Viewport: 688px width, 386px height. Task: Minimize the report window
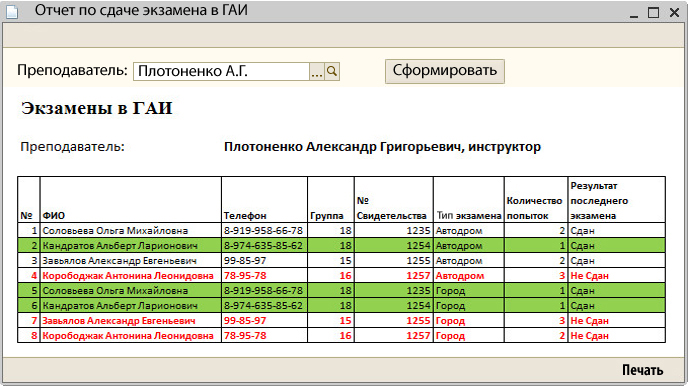(634, 13)
